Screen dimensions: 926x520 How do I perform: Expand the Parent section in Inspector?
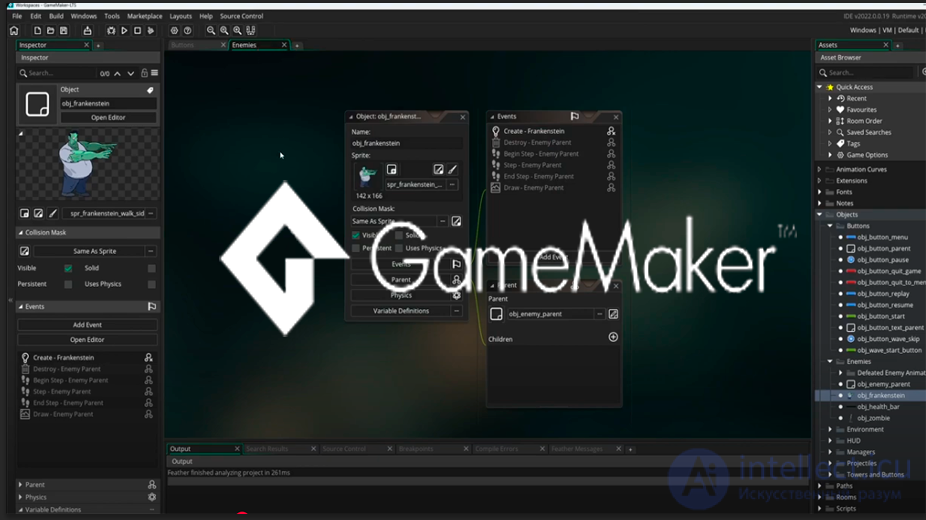click(21, 485)
